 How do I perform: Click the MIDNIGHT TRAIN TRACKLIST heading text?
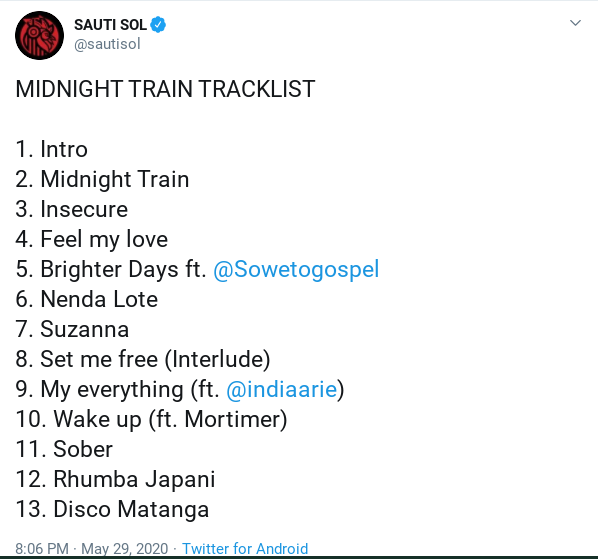(165, 89)
